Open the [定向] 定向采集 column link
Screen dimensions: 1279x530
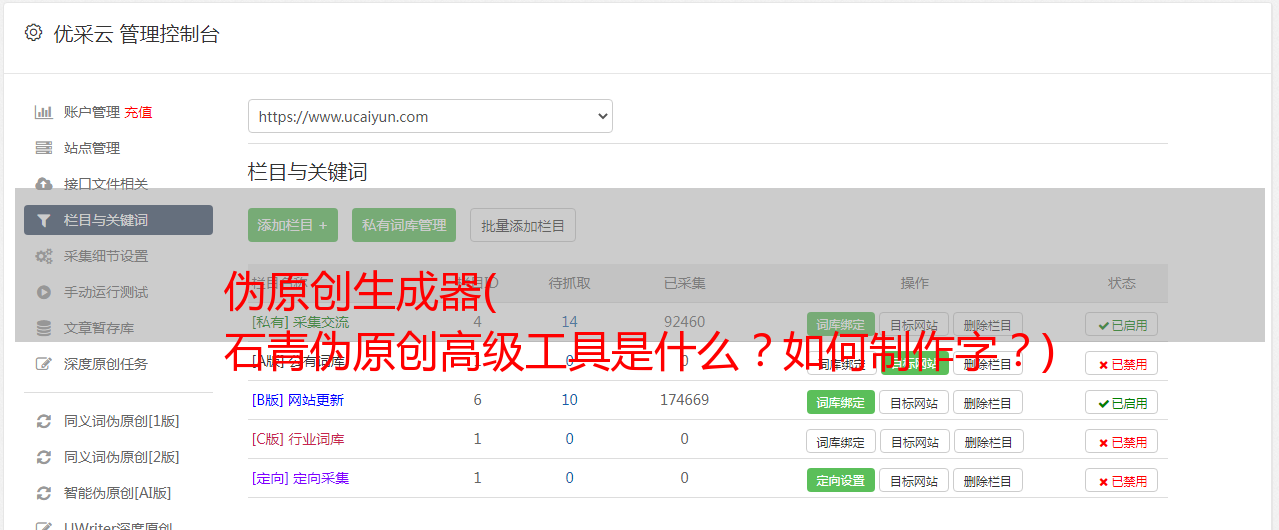tap(300, 478)
